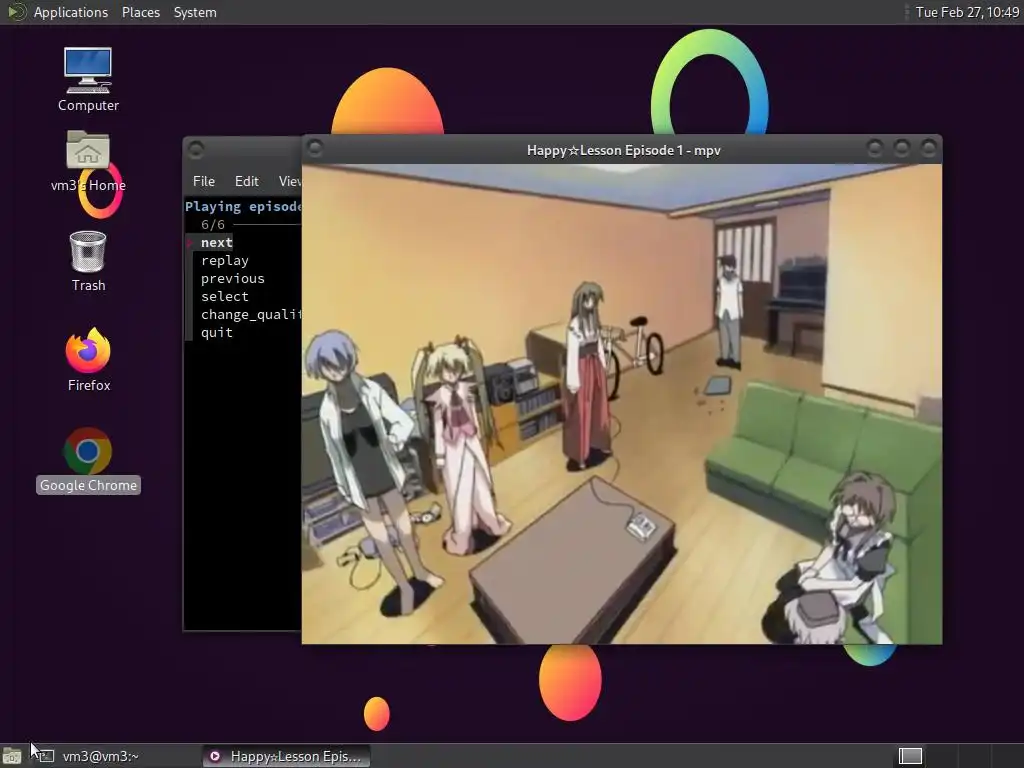Select 'change_quality' option in terminal list
This screenshot has width=1024, height=768.
(251, 314)
